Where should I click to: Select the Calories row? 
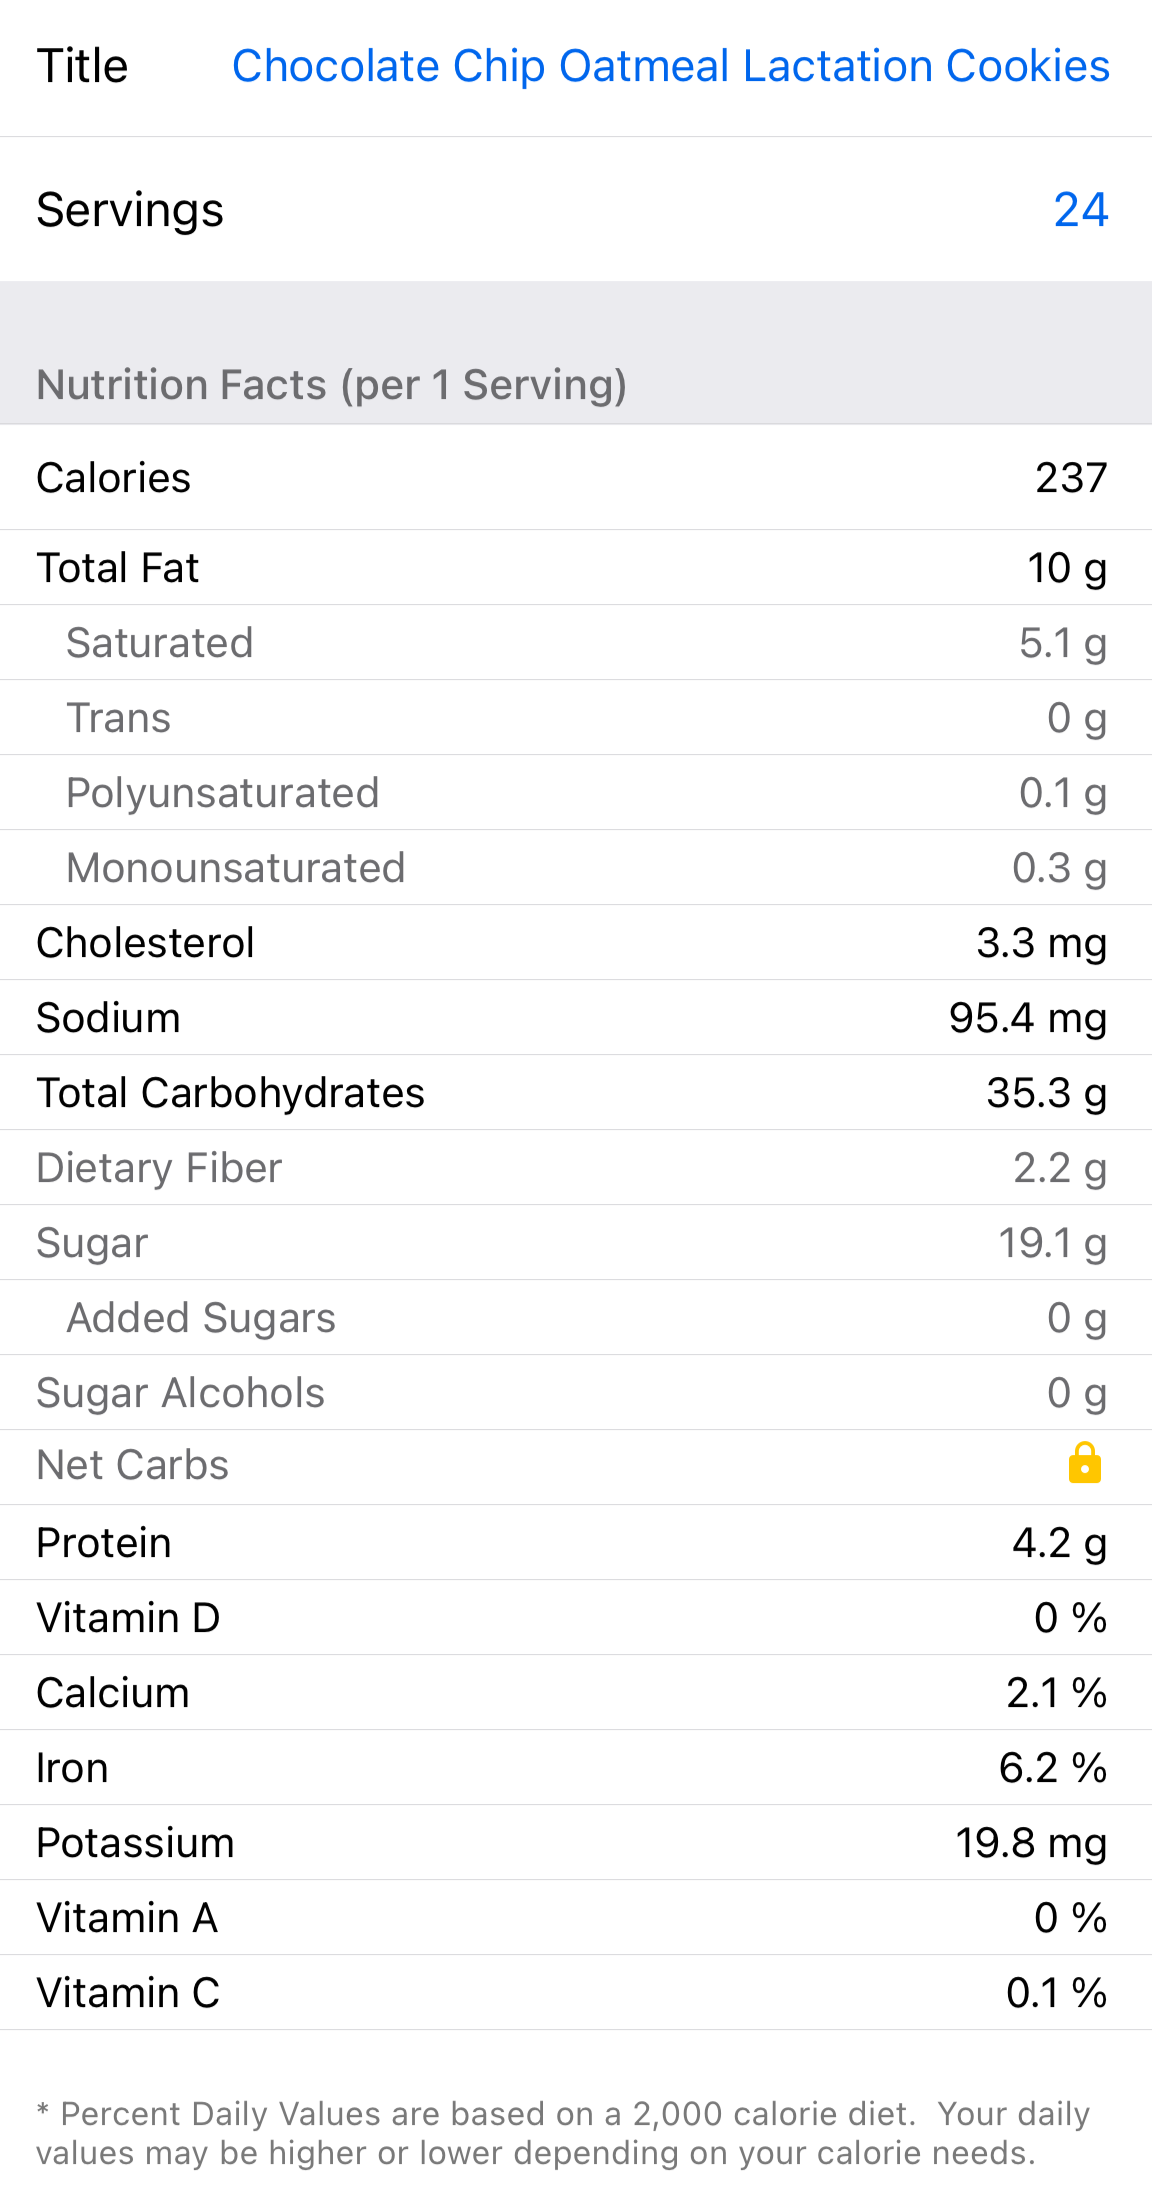(576, 478)
